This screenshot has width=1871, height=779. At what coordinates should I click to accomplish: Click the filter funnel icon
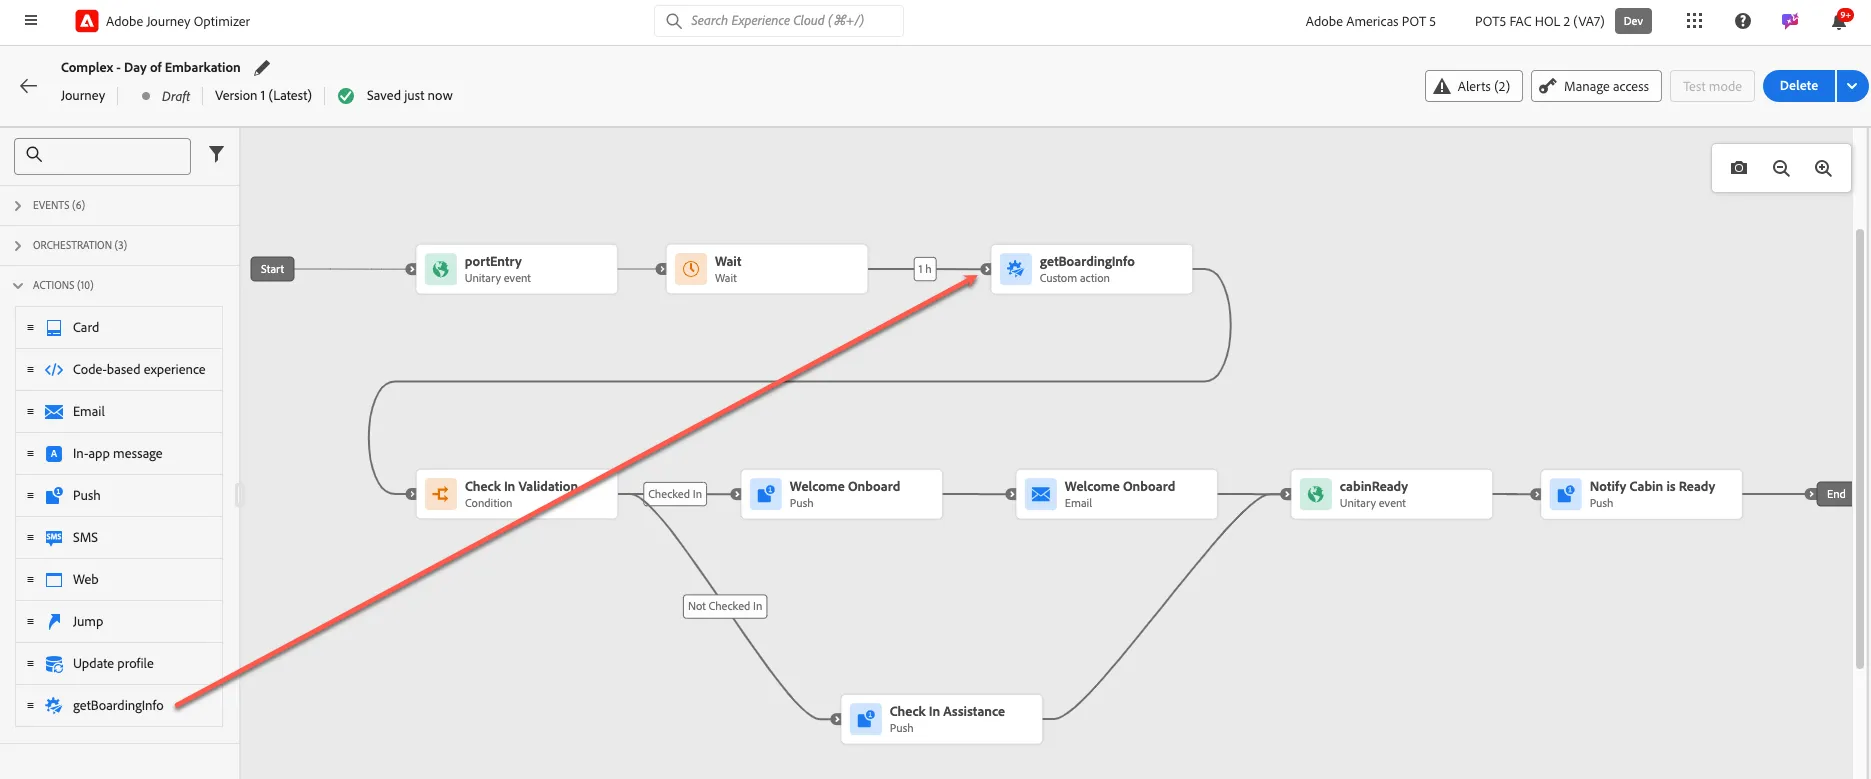click(216, 154)
